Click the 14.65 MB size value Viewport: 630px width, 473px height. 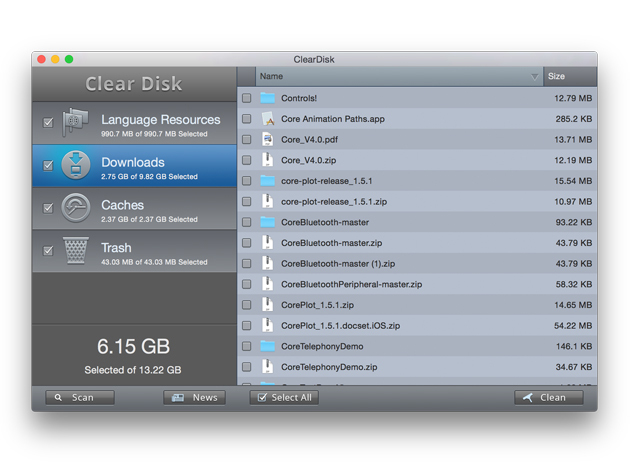click(573, 305)
